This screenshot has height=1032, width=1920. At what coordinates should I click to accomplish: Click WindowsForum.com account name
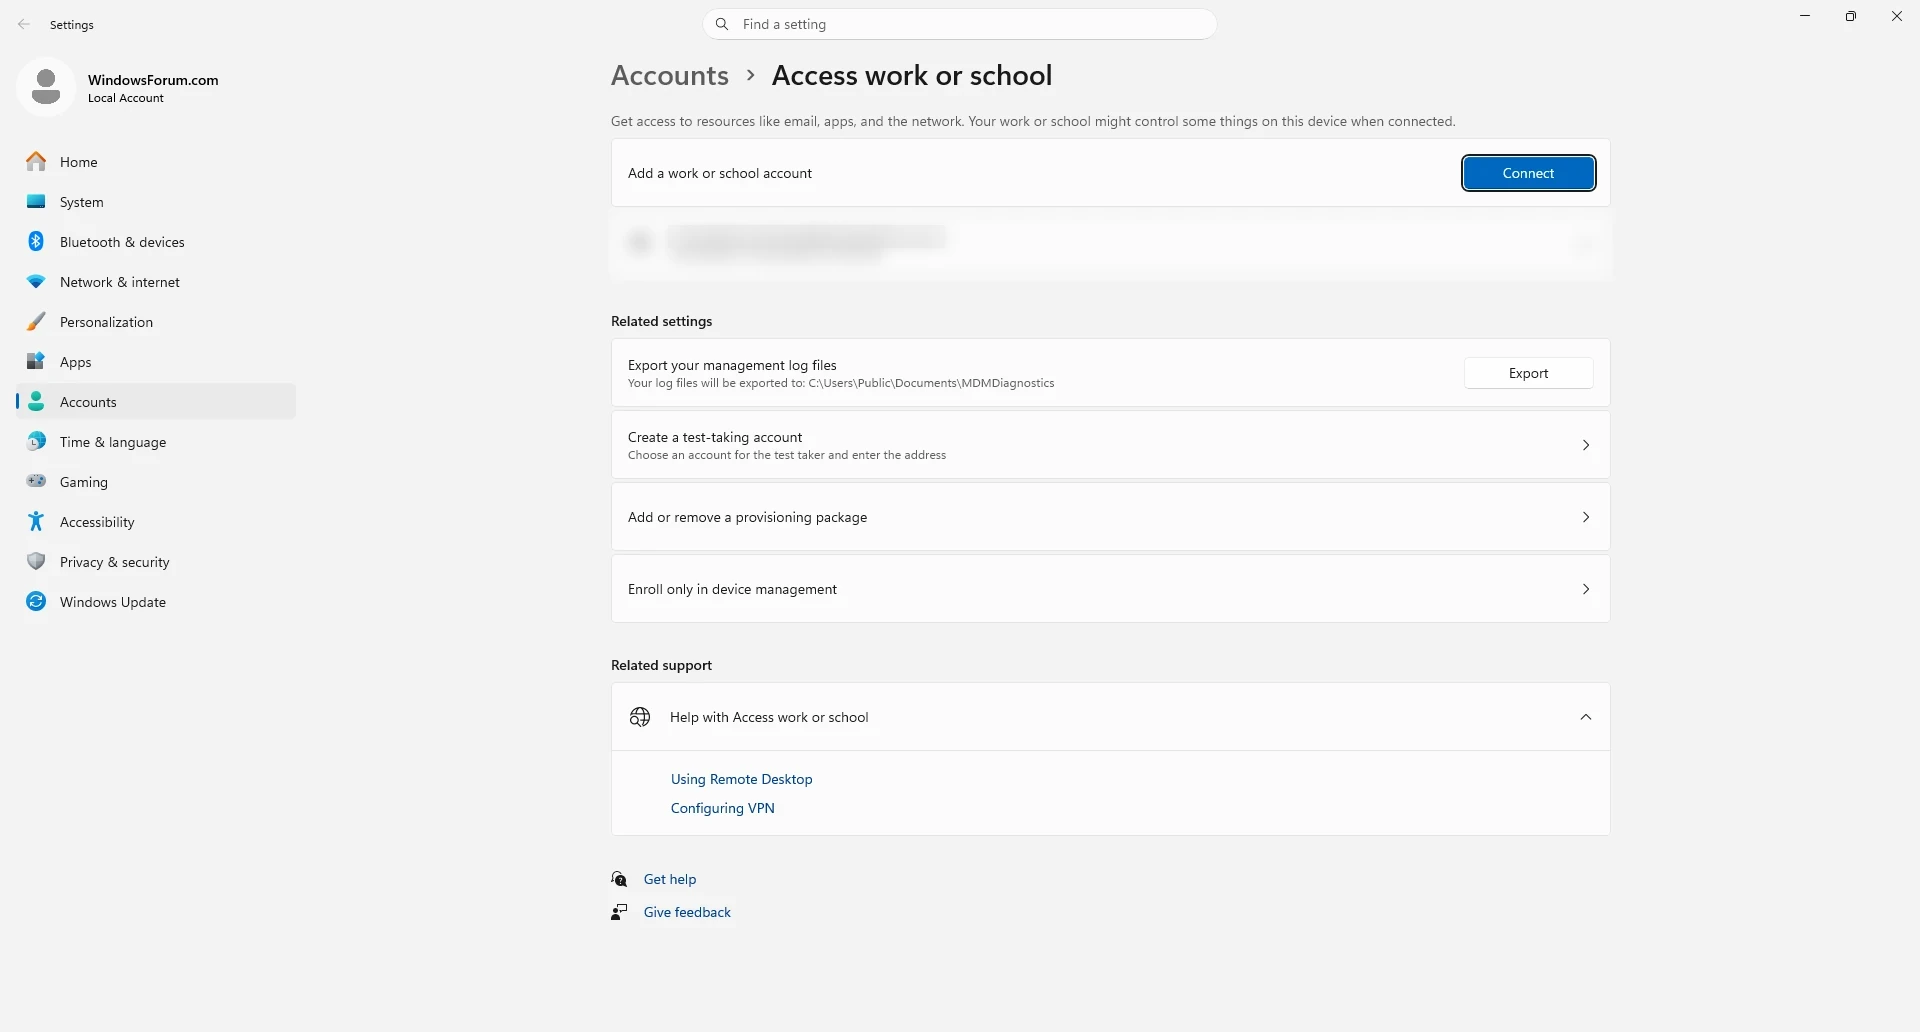pos(153,80)
